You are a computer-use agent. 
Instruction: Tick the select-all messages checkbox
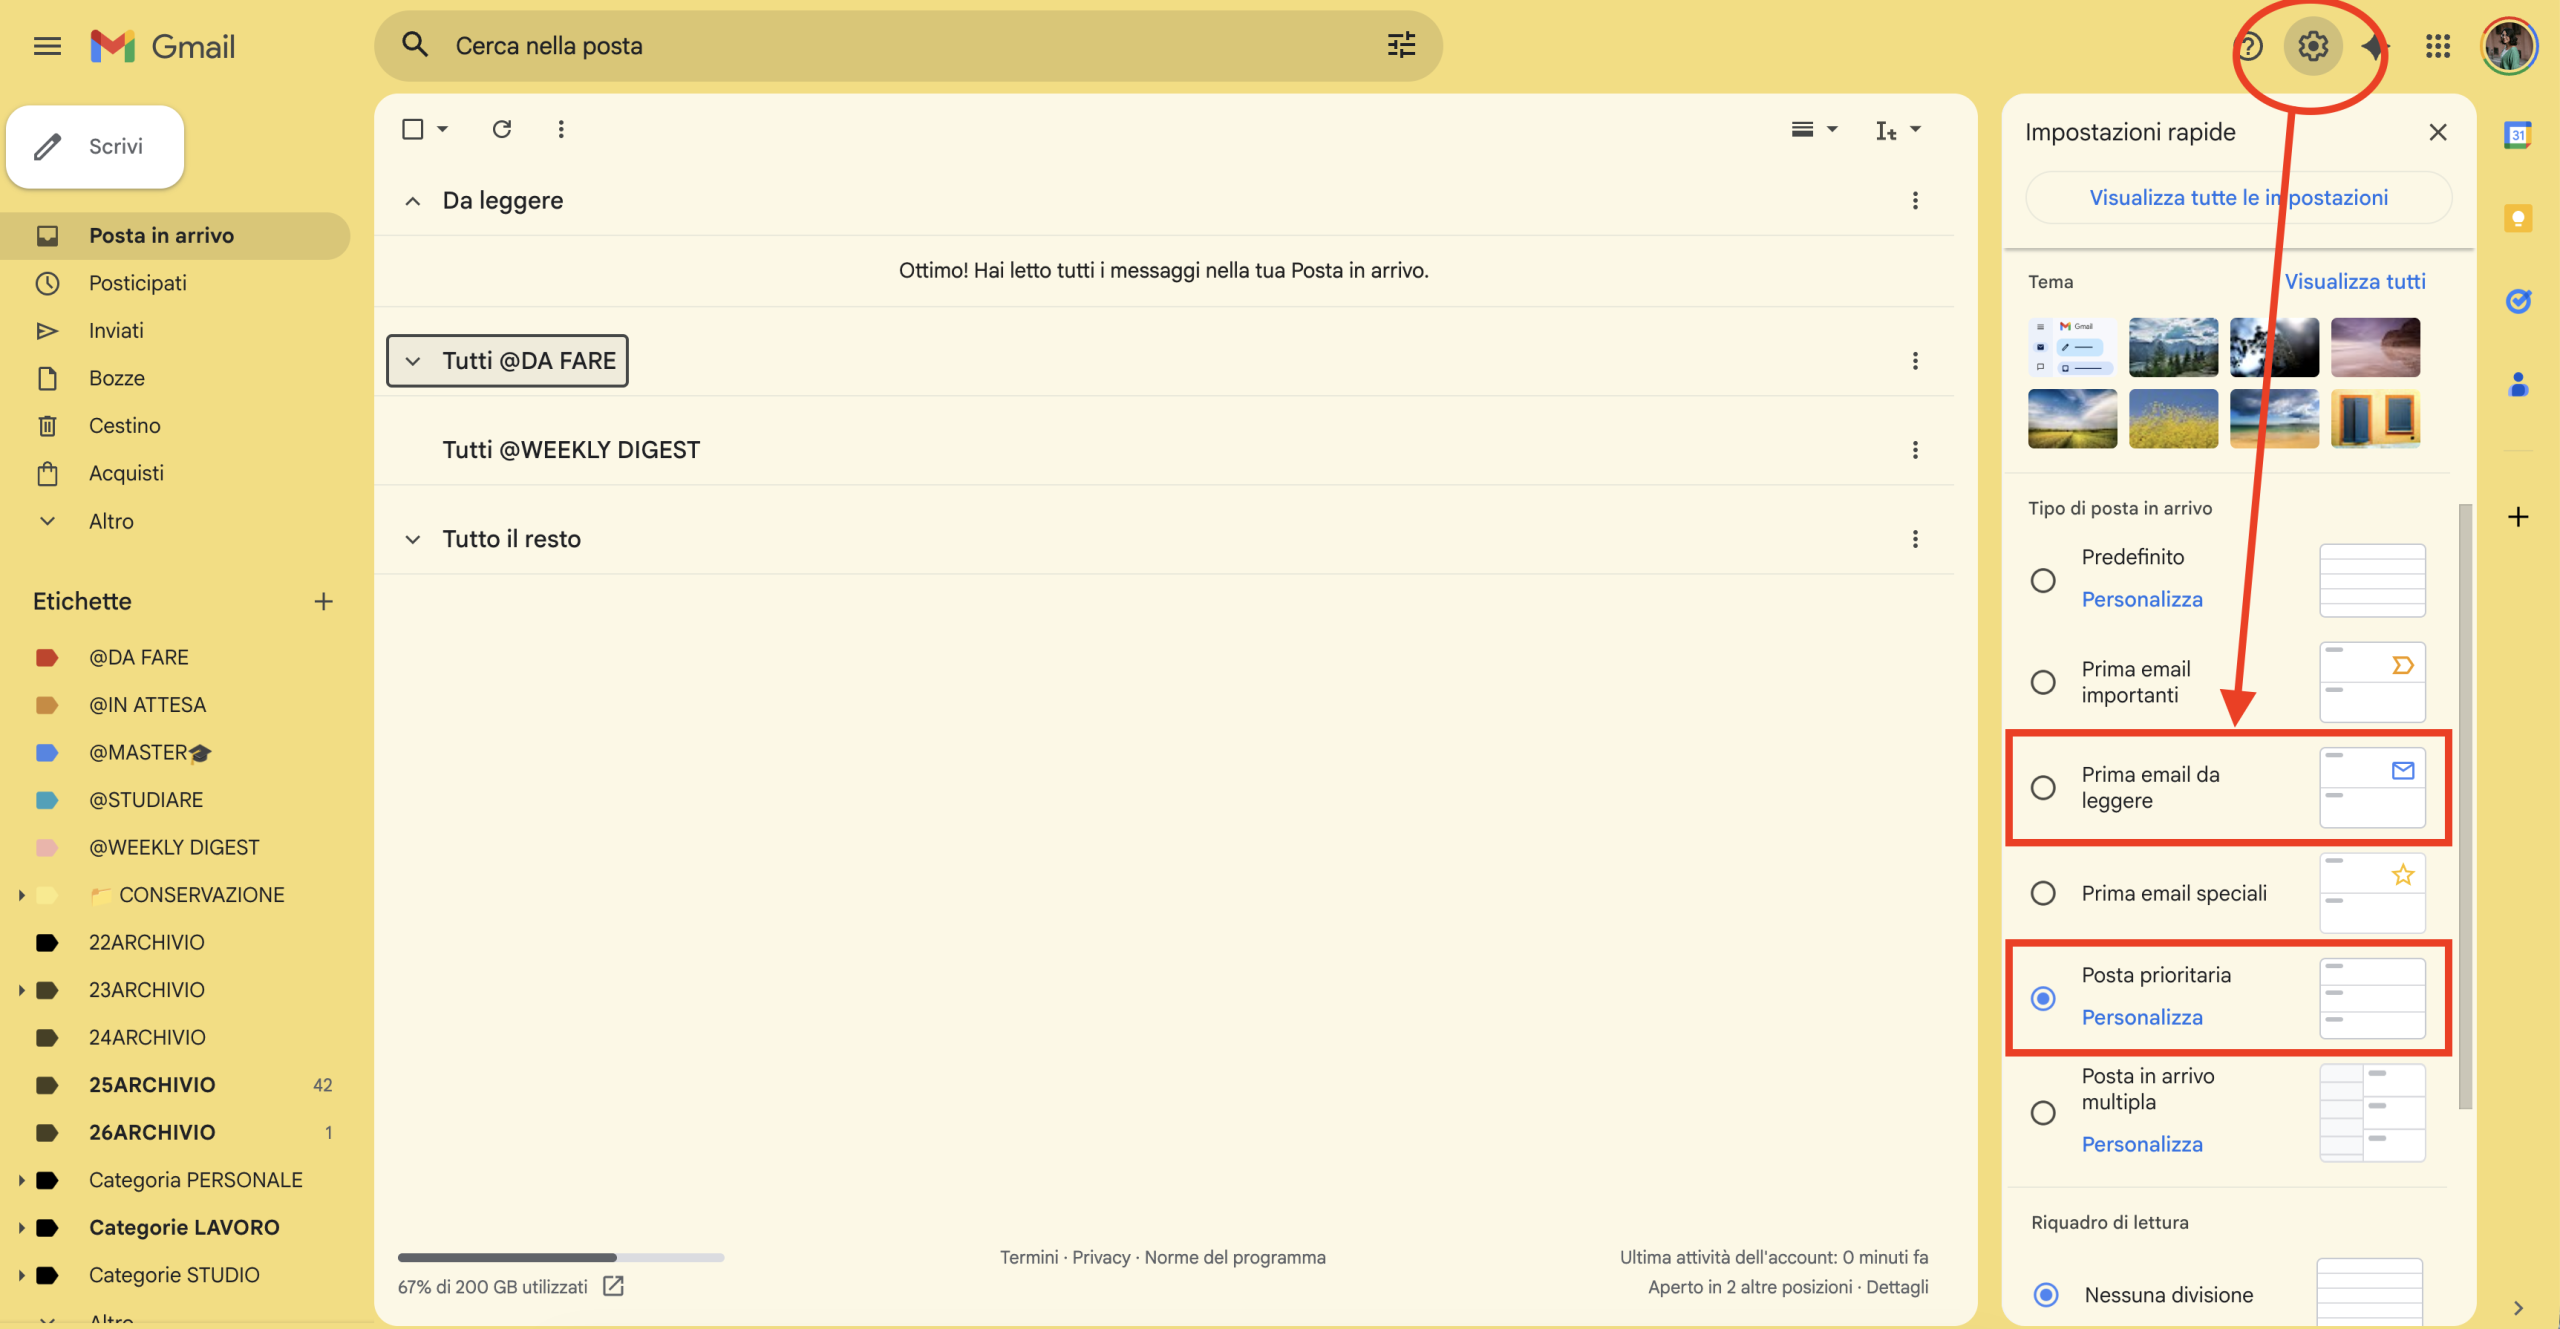coord(412,129)
